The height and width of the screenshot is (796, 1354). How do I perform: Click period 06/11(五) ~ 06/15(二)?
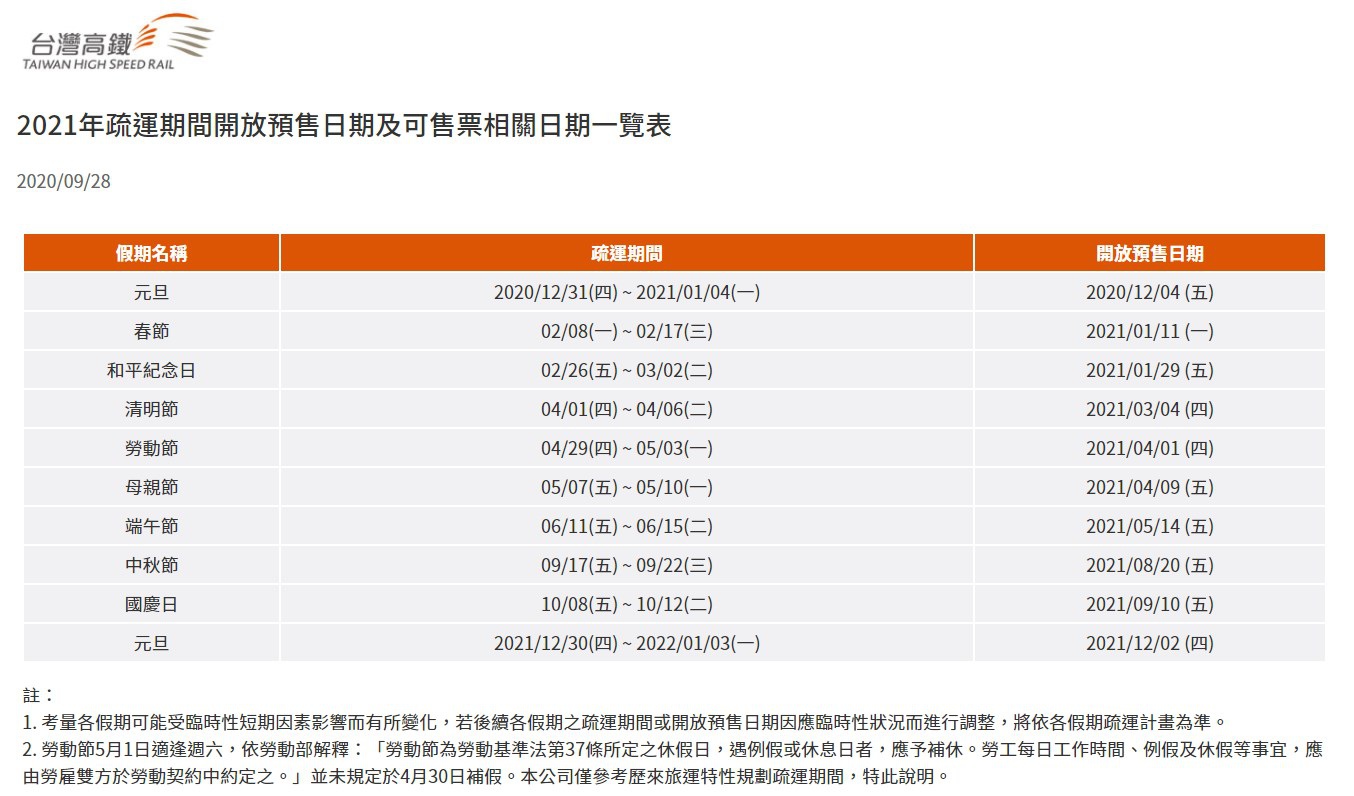pos(627,526)
